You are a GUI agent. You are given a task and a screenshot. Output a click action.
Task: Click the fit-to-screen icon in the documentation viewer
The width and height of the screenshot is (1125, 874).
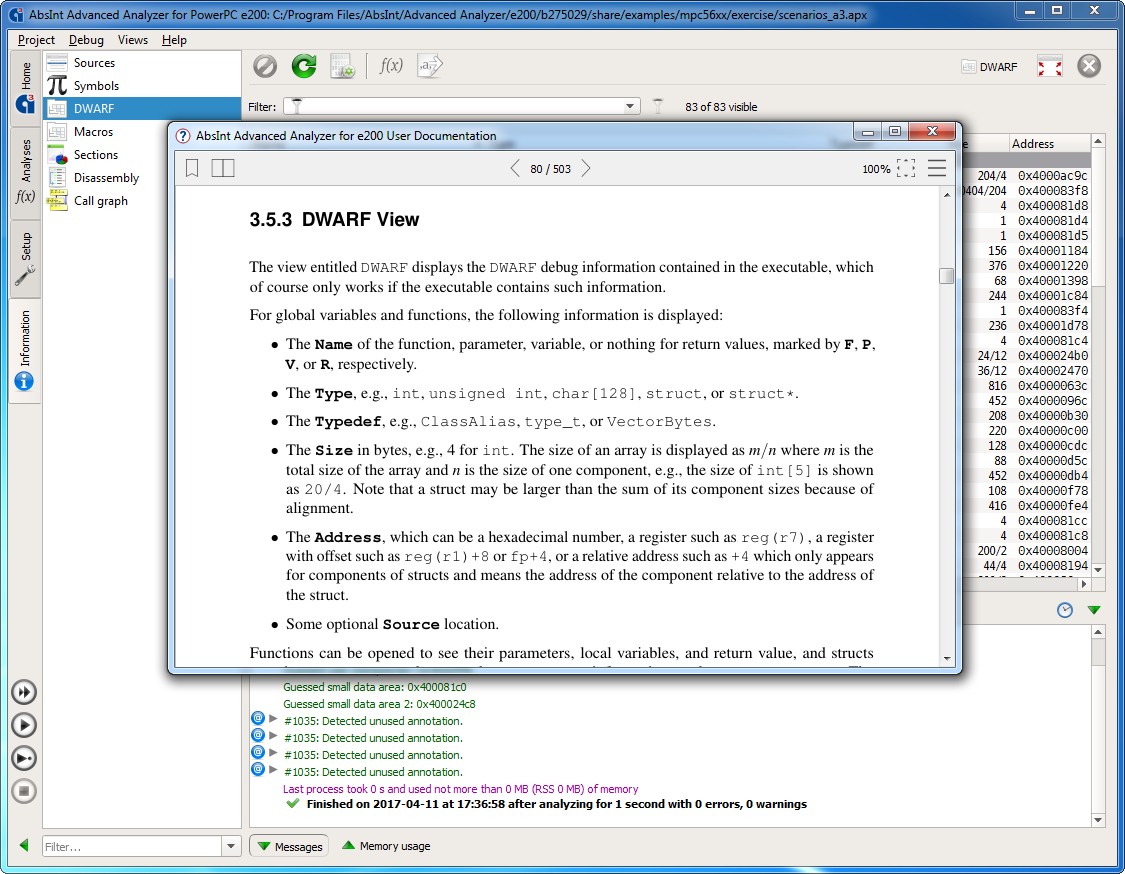click(906, 169)
